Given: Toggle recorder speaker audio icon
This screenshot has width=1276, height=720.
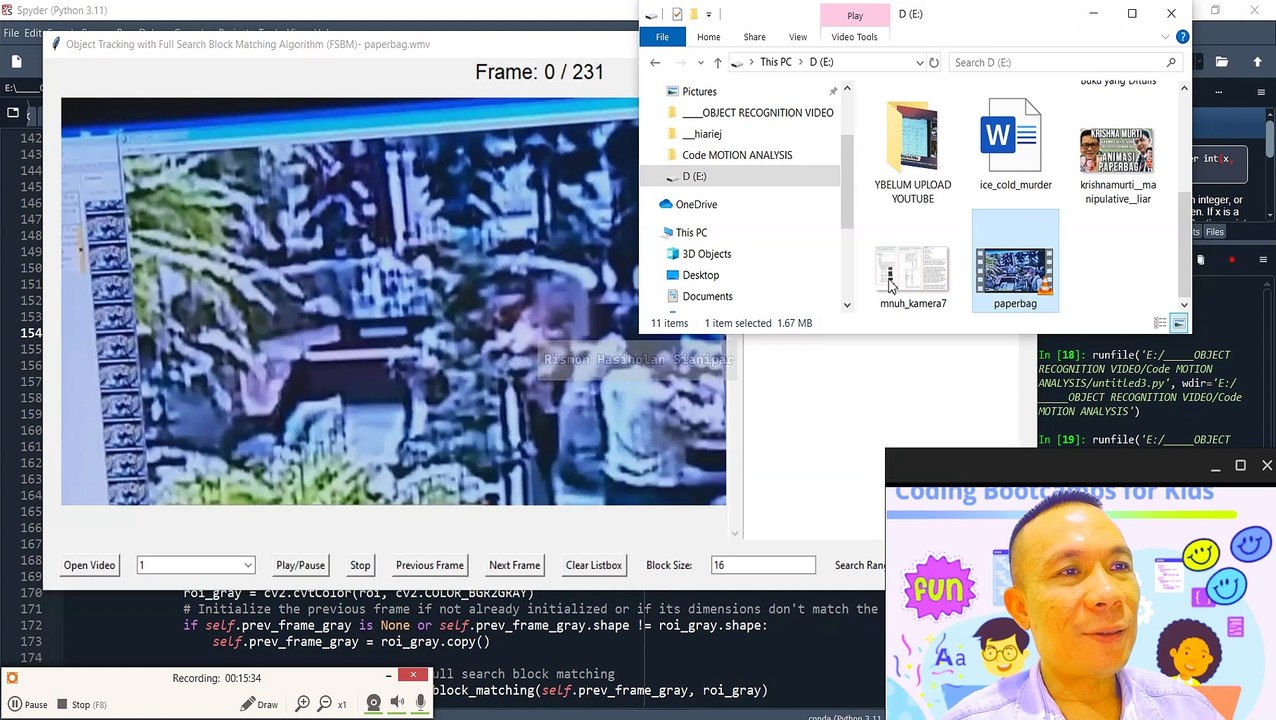Looking at the screenshot, I should tap(397, 703).
